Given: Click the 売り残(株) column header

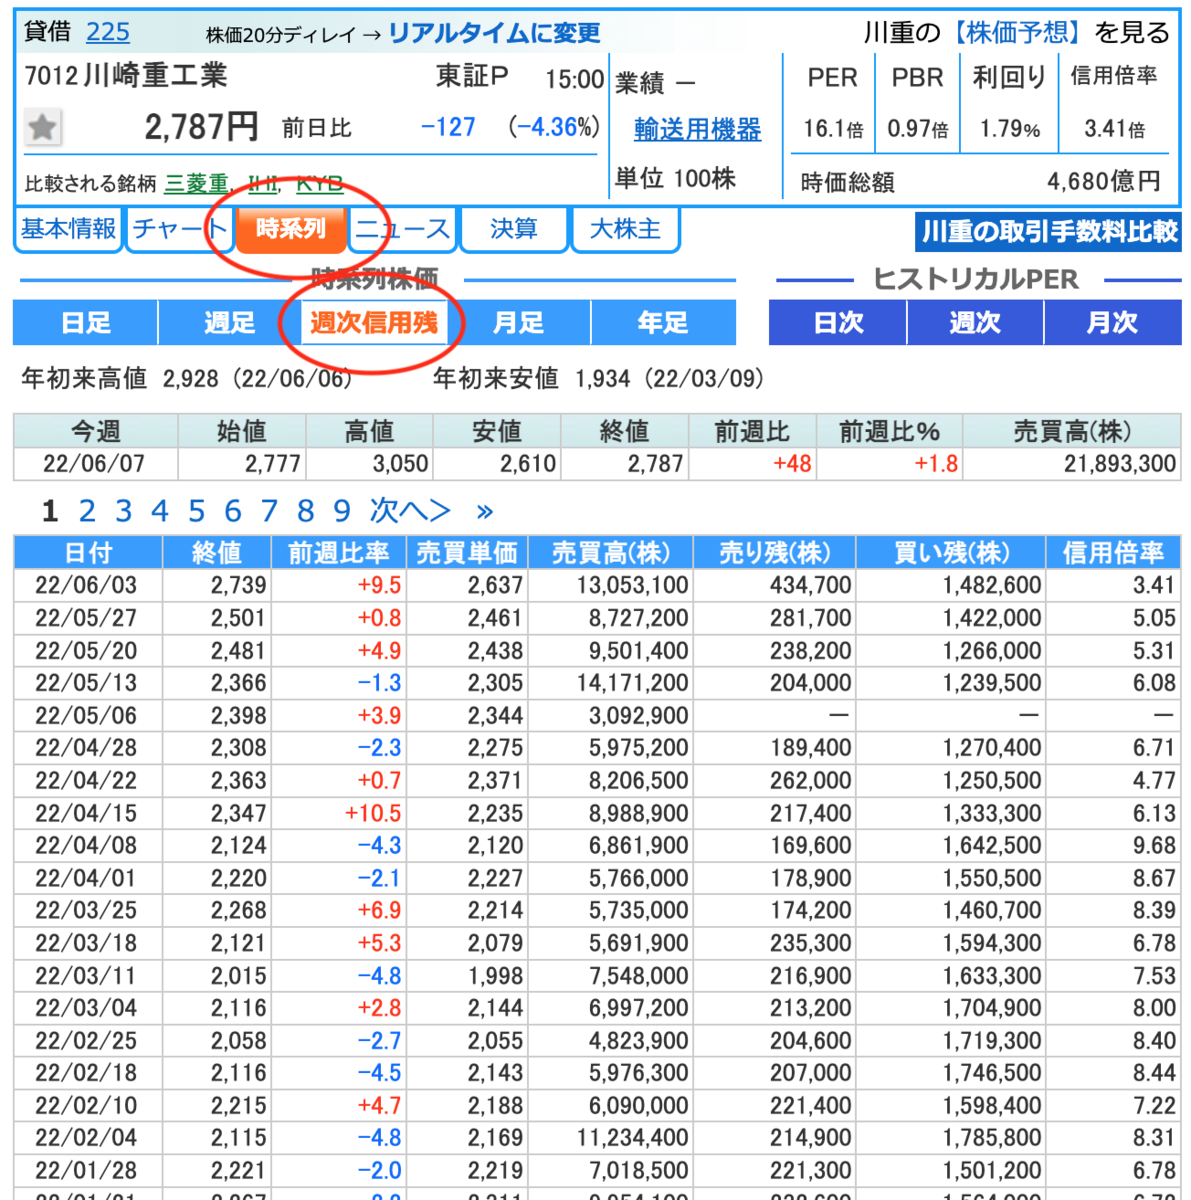Looking at the screenshot, I should tap(775, 553).
